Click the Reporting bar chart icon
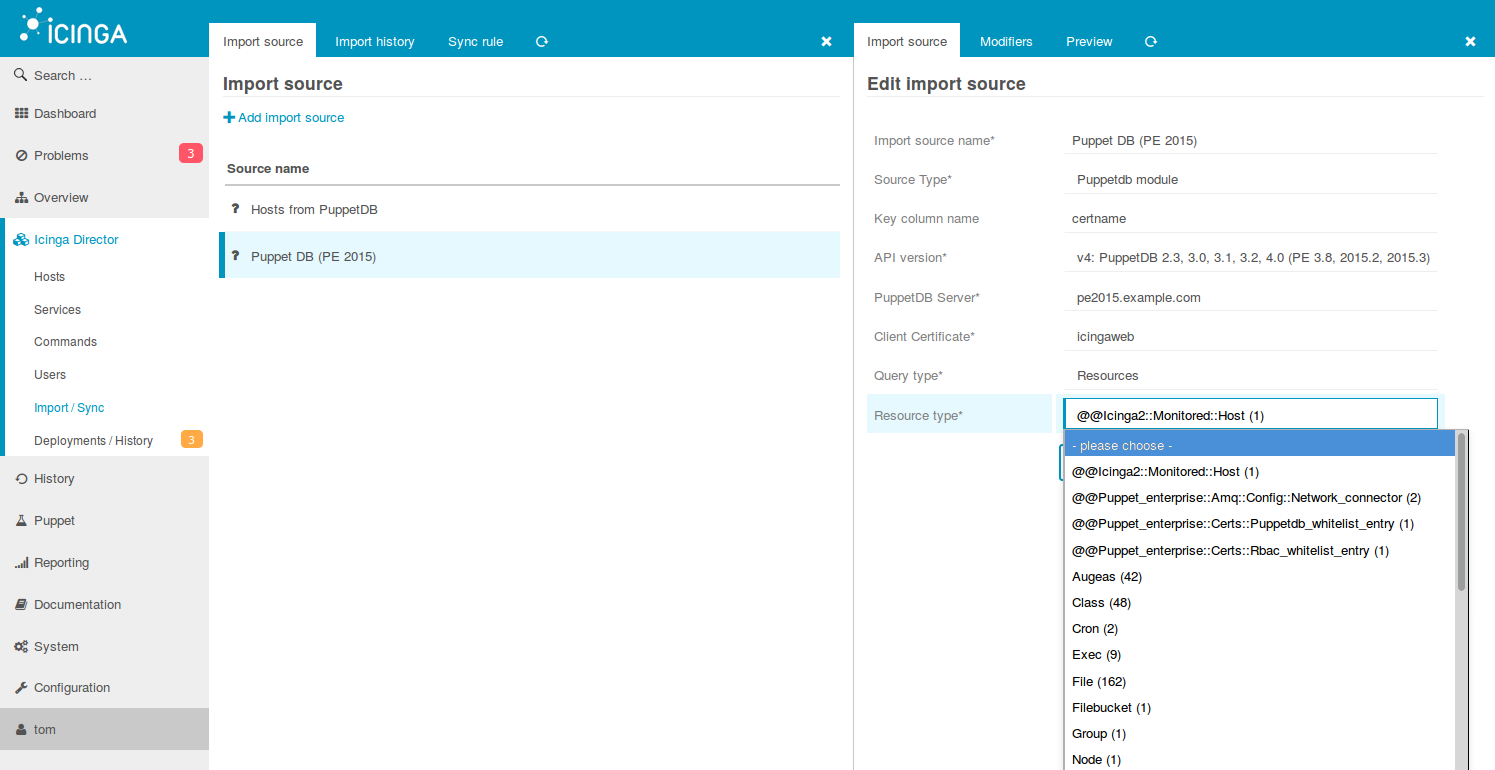1495x770 pixels. (21, 563)
